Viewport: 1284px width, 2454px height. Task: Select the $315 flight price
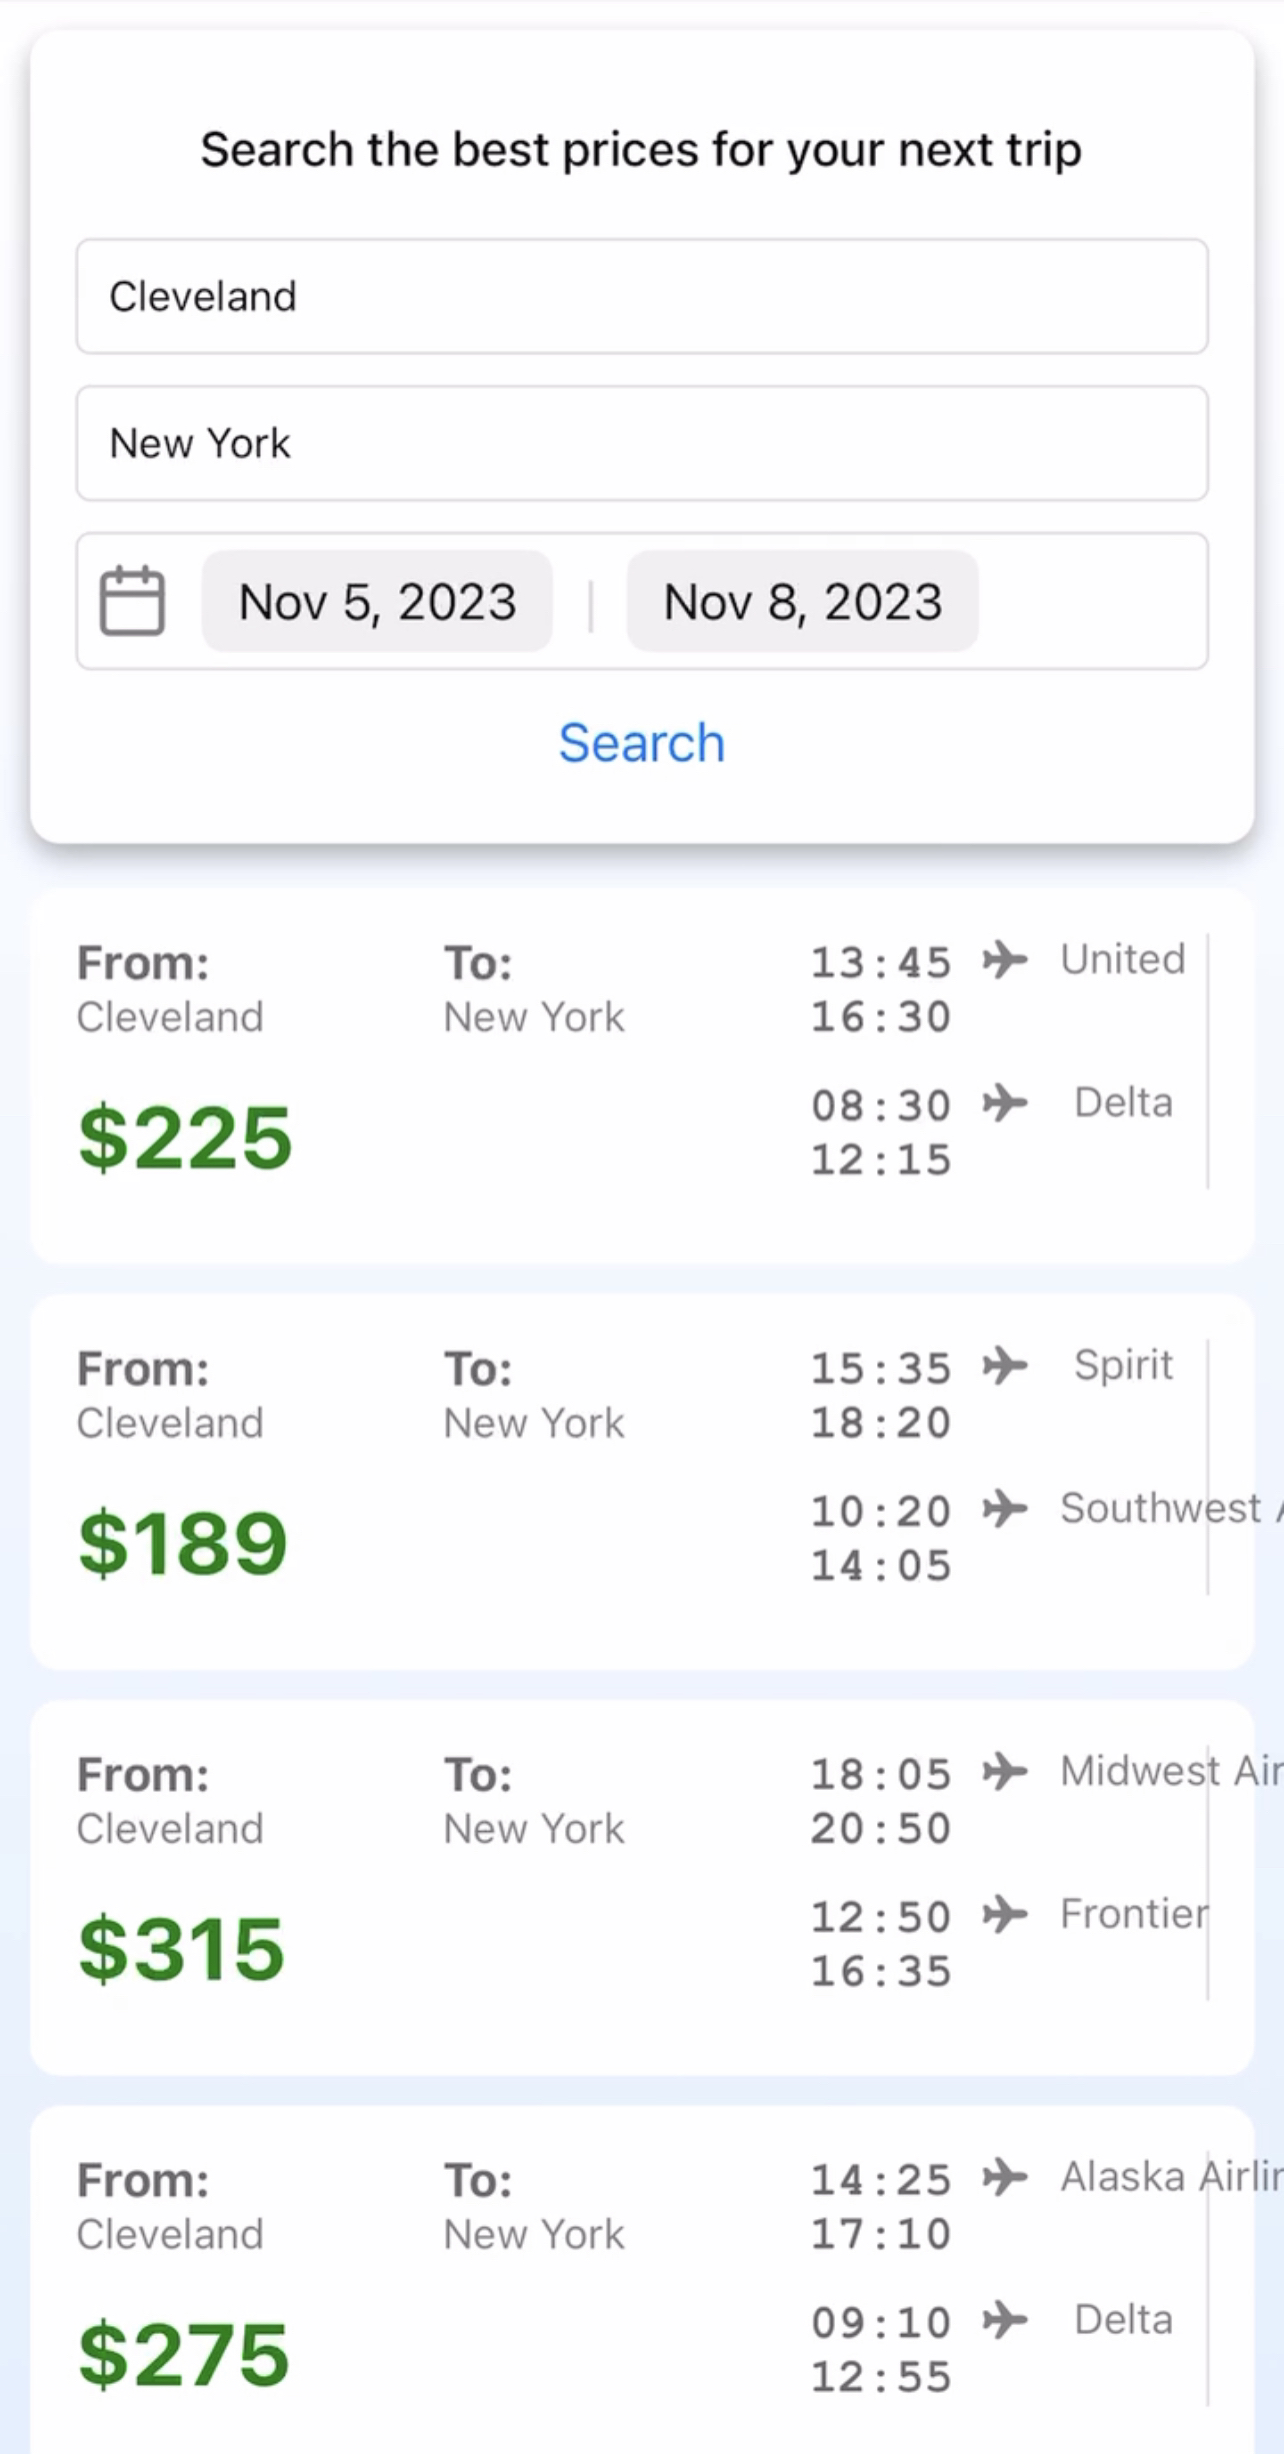coord(182,1949)
